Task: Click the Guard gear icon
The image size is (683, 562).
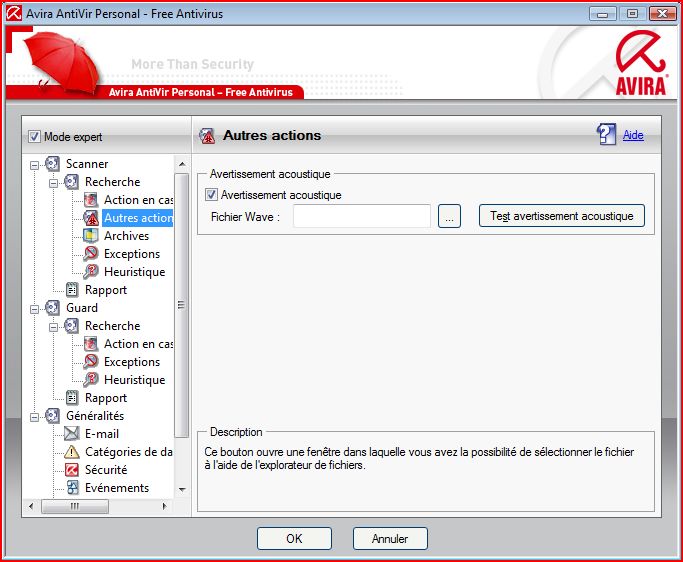Action: pyautogui.click(x=52, y=308)
